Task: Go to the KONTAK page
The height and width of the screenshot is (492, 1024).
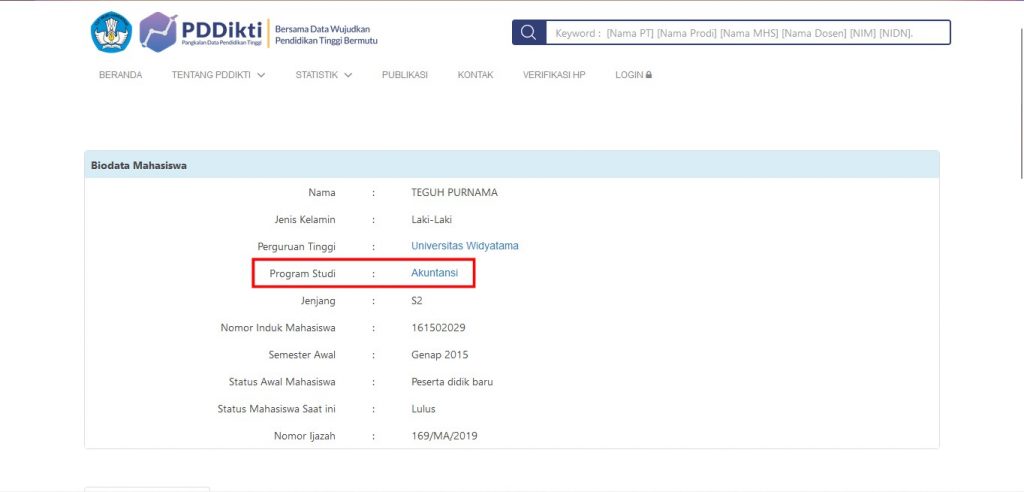Action: (475, 75)
